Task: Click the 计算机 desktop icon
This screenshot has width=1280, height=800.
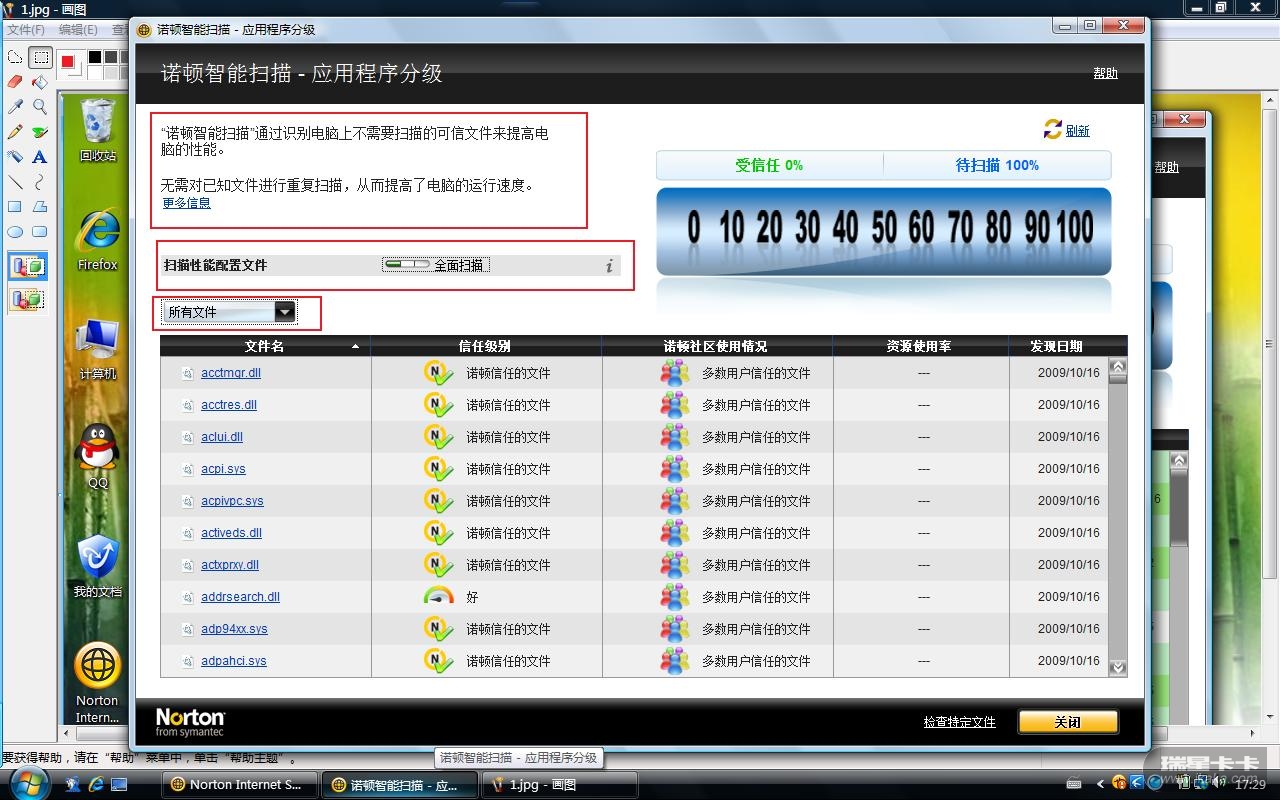Action: pos(98,348)
